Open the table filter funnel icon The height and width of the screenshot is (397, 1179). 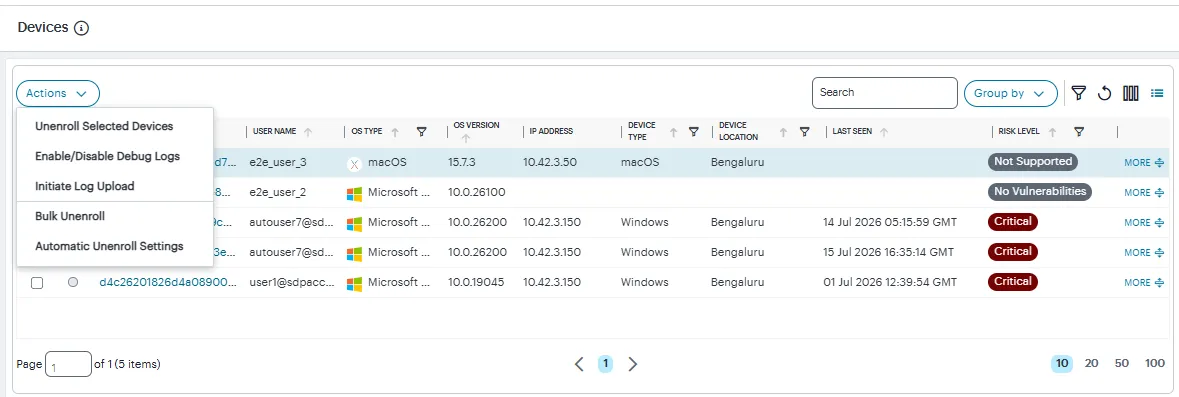click(x=1079, y=93)
